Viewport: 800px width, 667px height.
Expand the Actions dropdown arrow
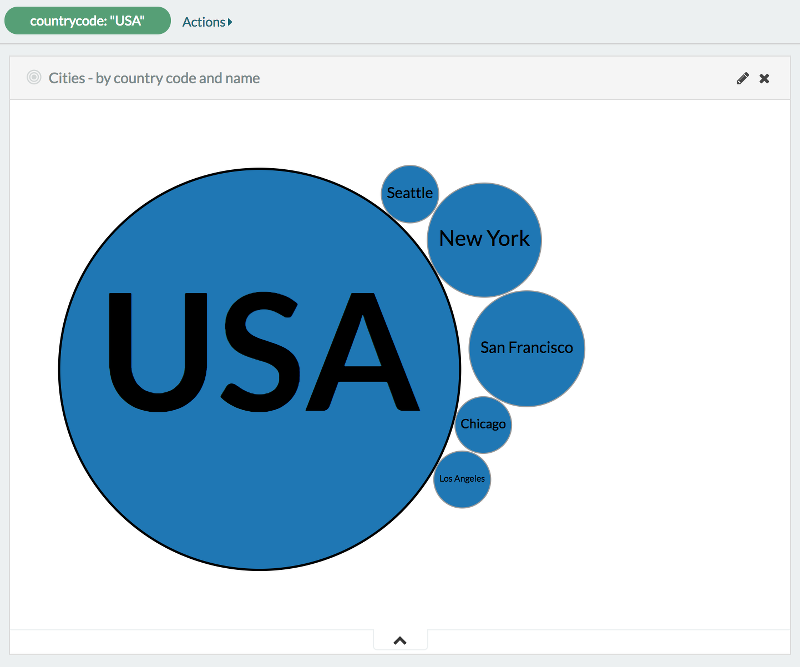click(x=230, y=22)
